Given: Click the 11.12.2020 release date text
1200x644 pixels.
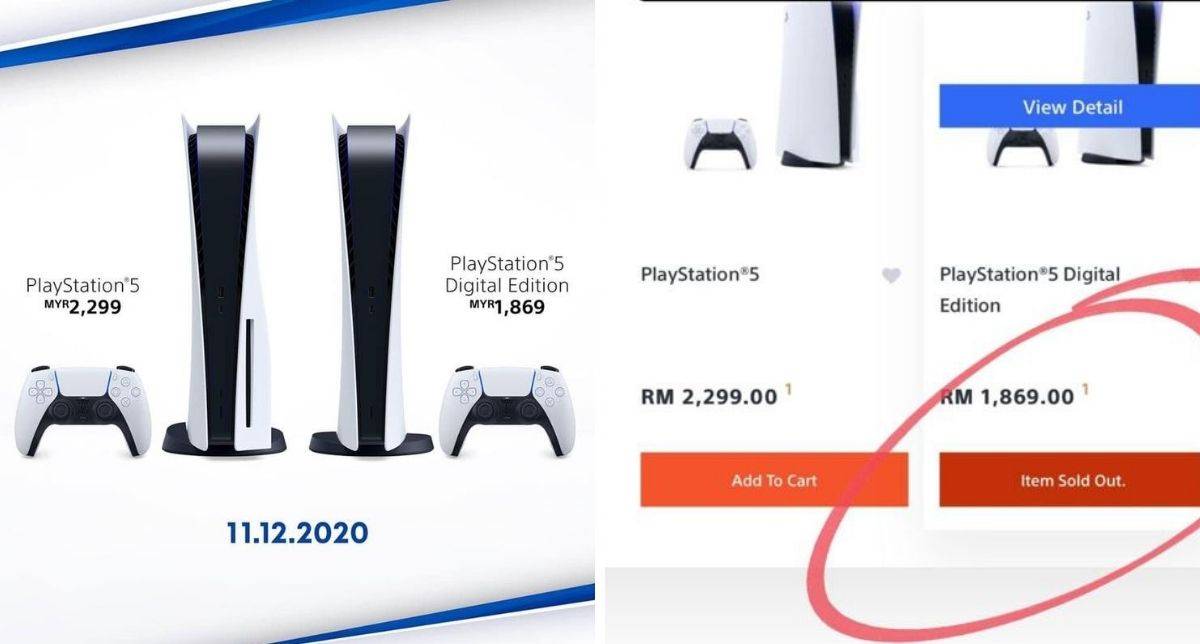Looking at the screenshot, I should tap(297, 533).
